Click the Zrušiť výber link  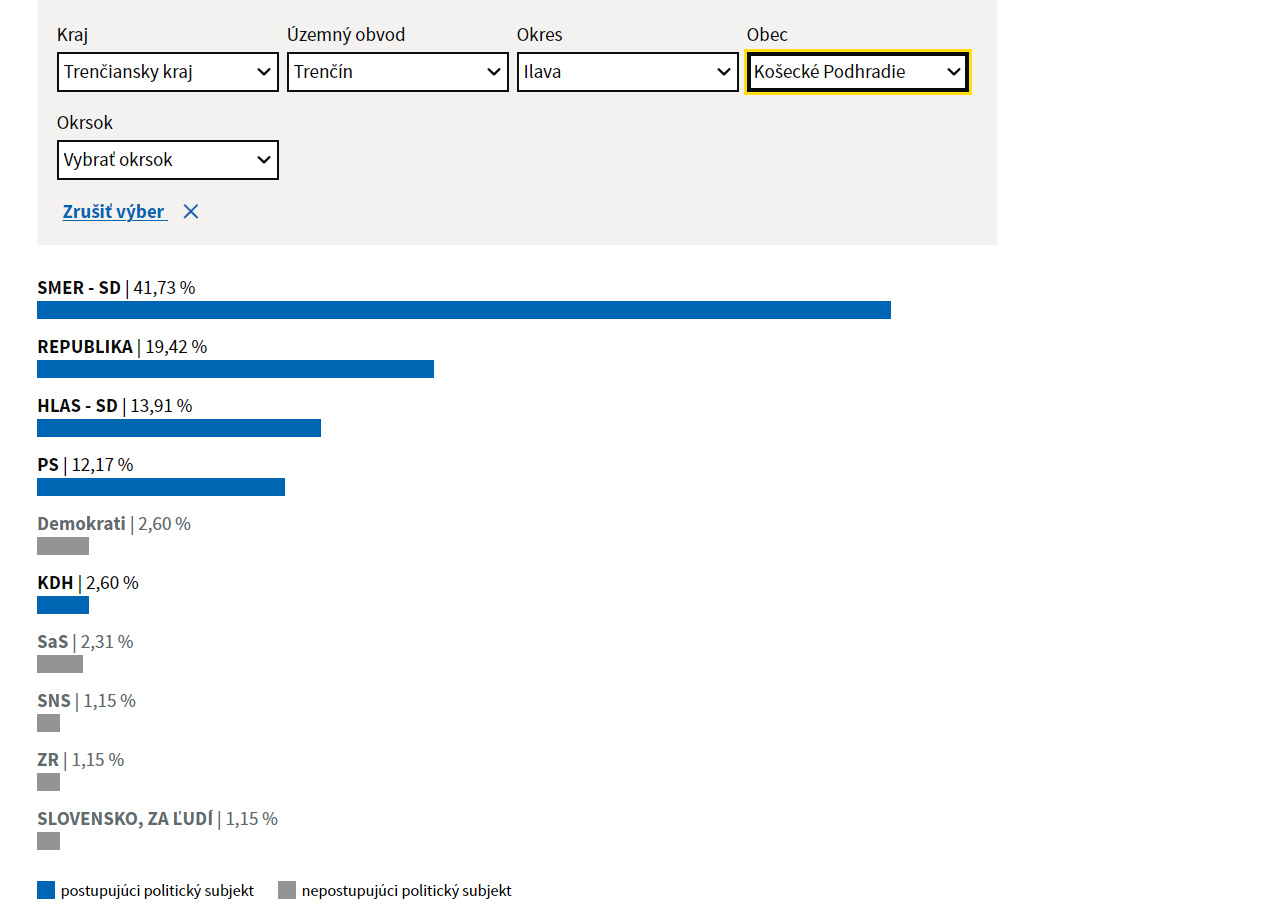[114, 212]
